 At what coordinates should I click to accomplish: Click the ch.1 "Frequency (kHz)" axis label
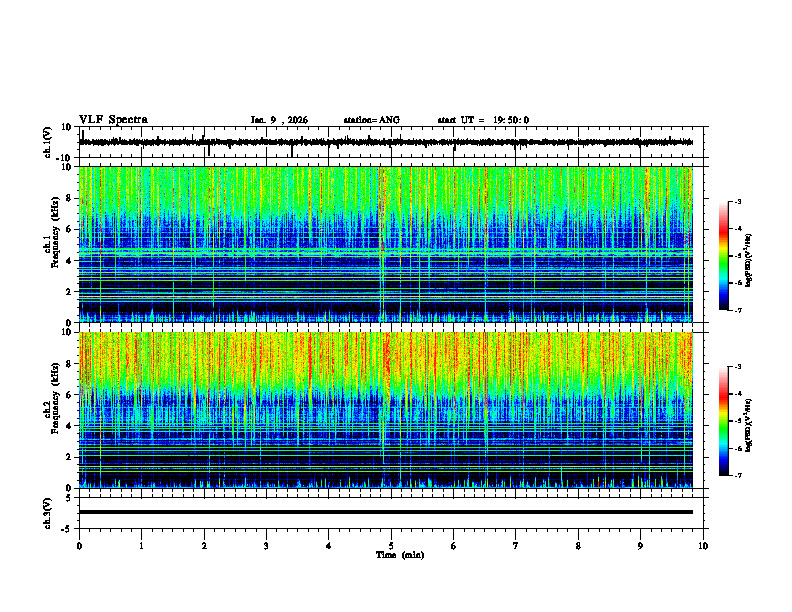click(55, 233)
